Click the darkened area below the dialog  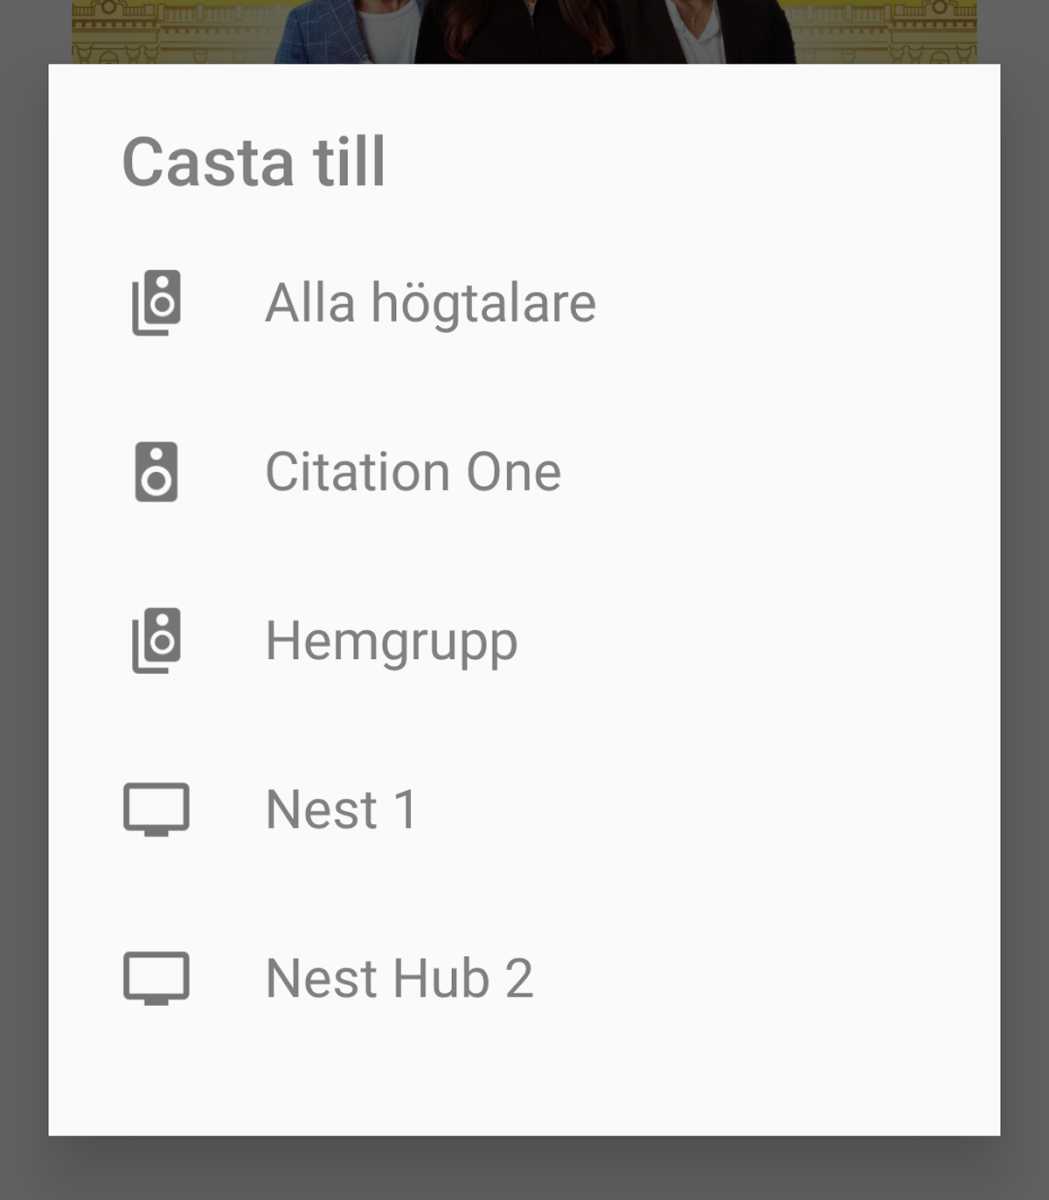(x=524, y=1170)
